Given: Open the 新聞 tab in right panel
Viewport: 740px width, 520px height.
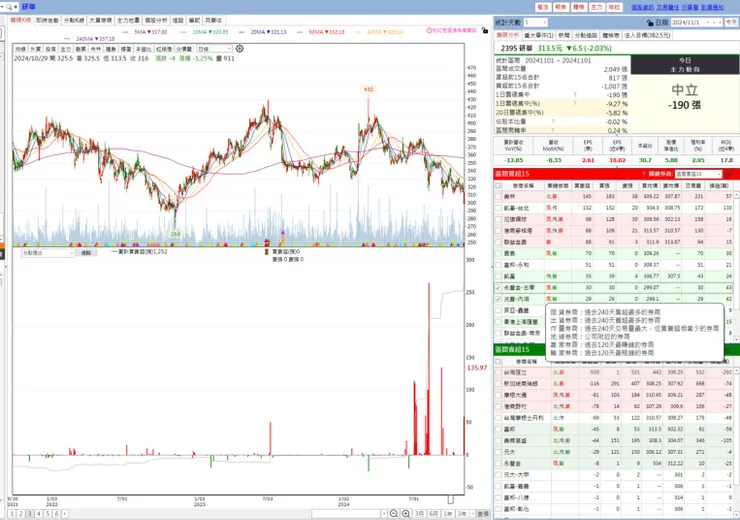Looking at the screenshot, I should (563, 35).
